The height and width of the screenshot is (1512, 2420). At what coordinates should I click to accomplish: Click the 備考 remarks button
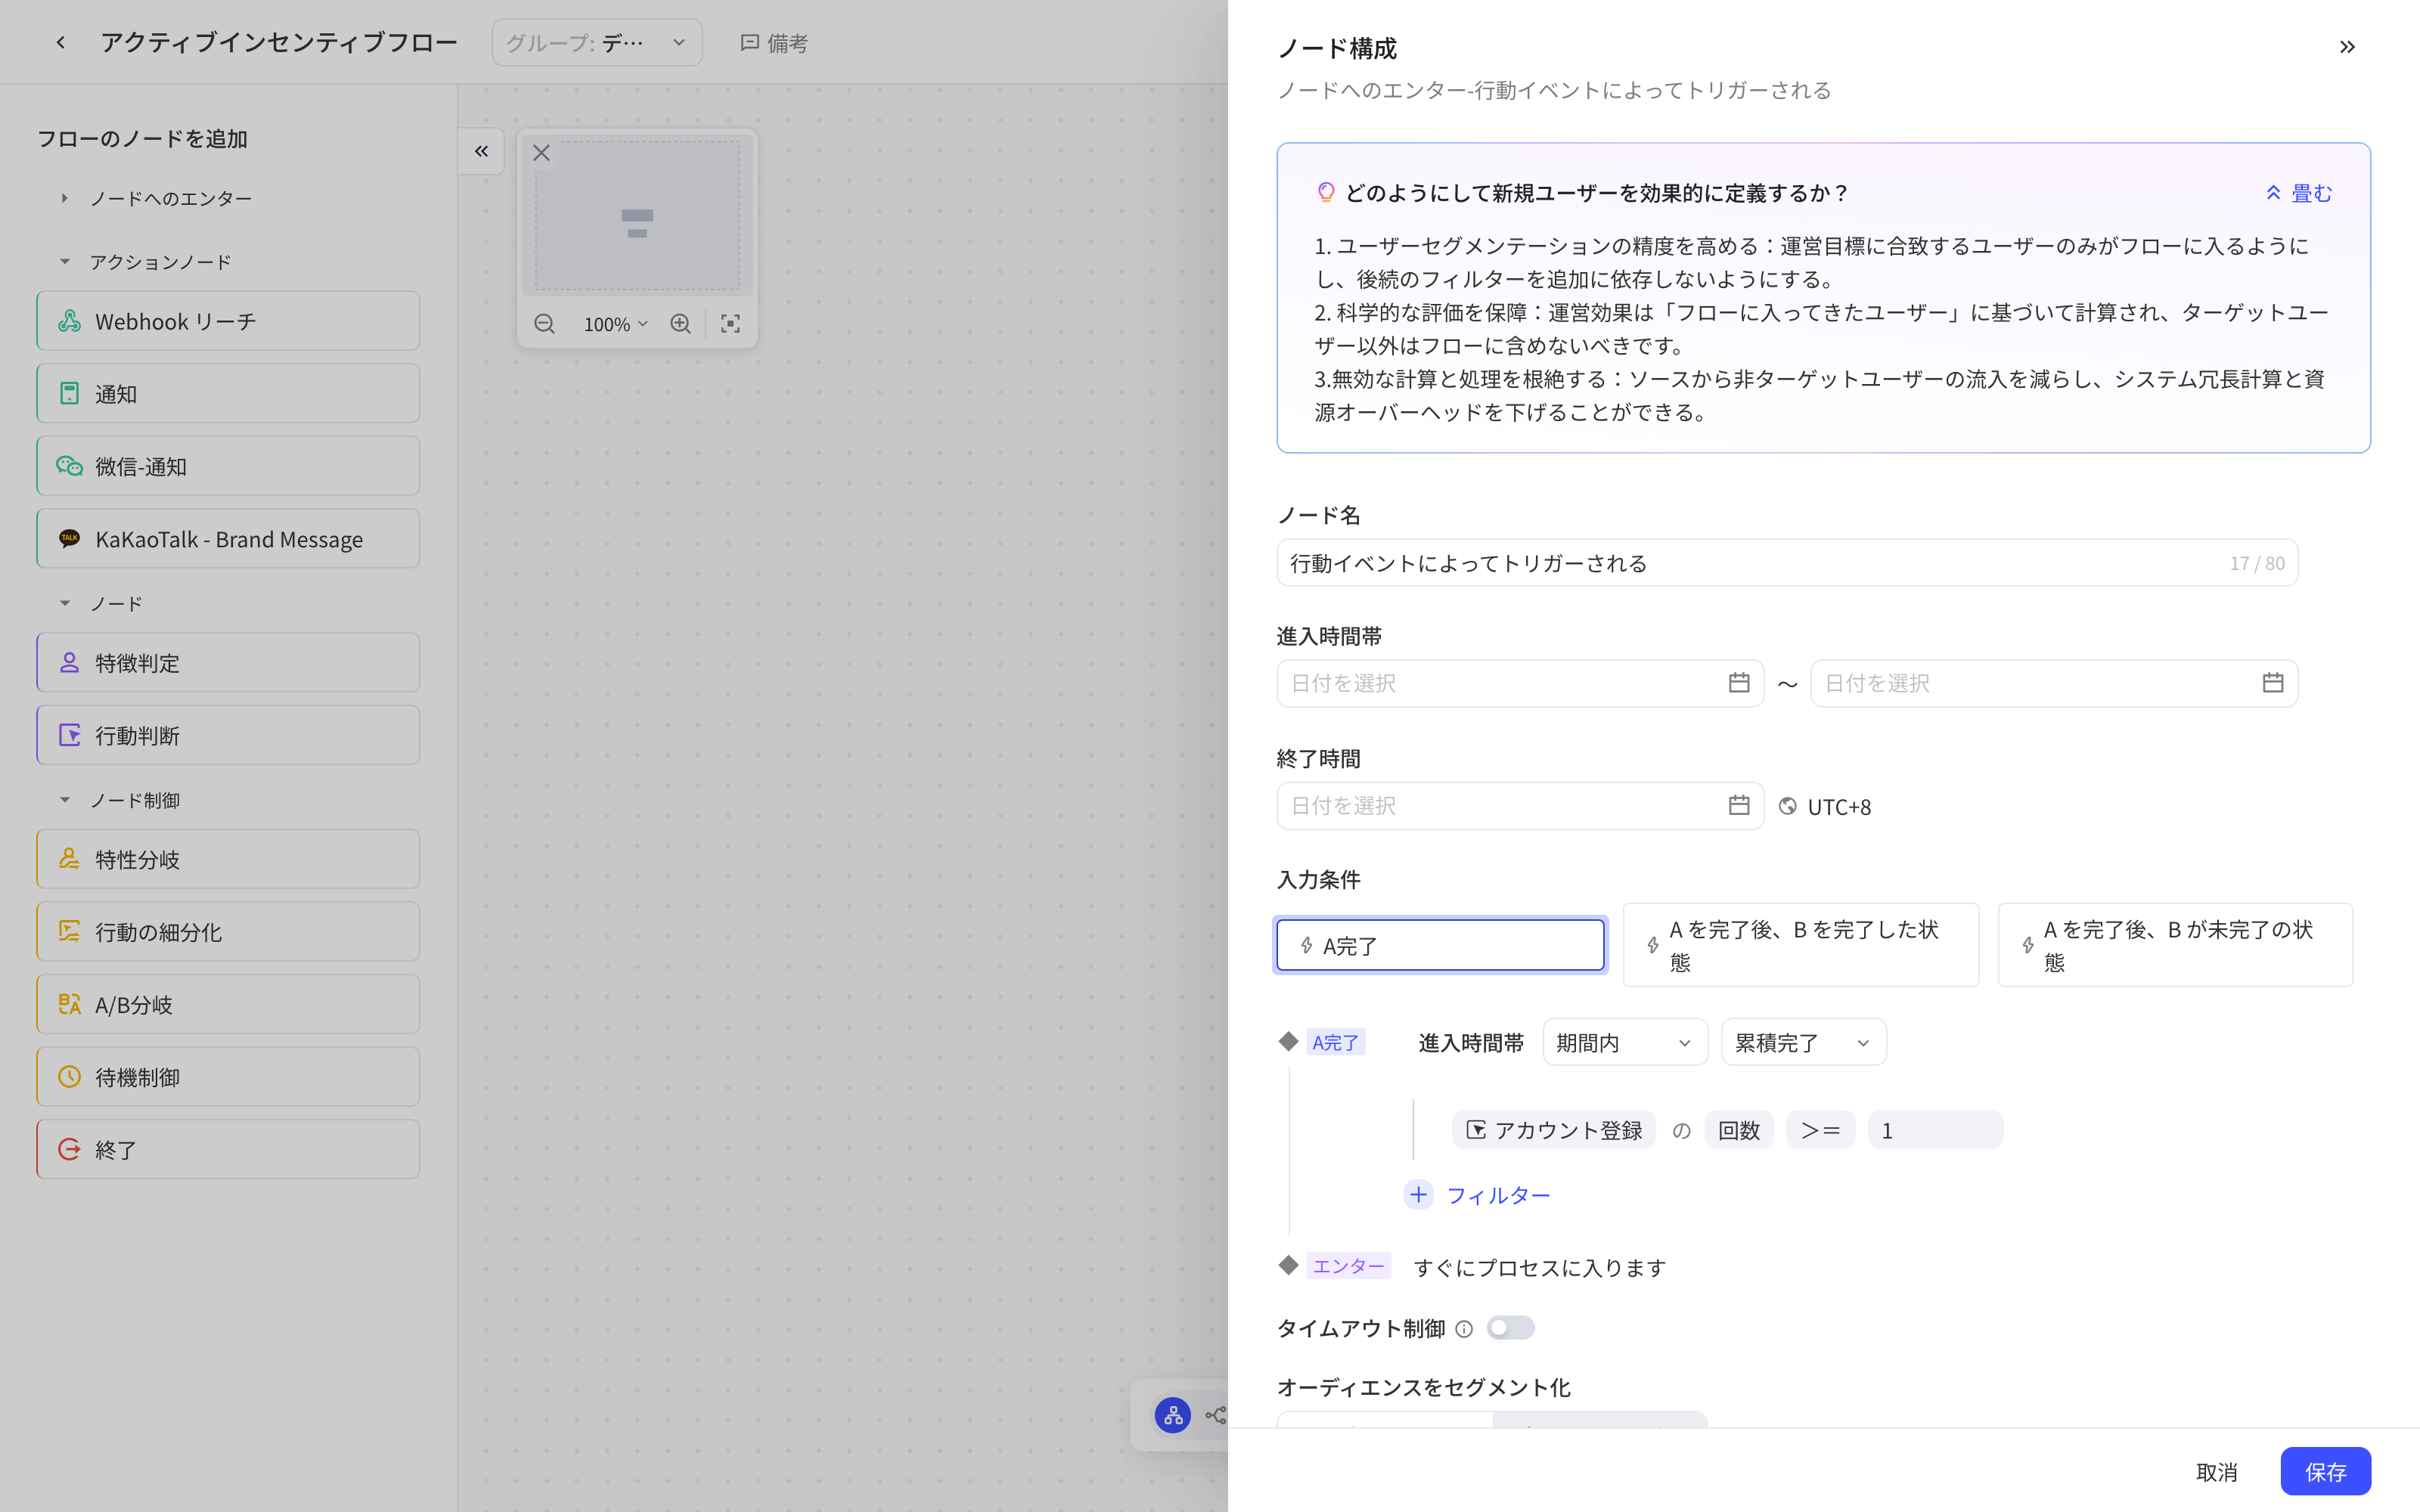[x=774, y=43]
